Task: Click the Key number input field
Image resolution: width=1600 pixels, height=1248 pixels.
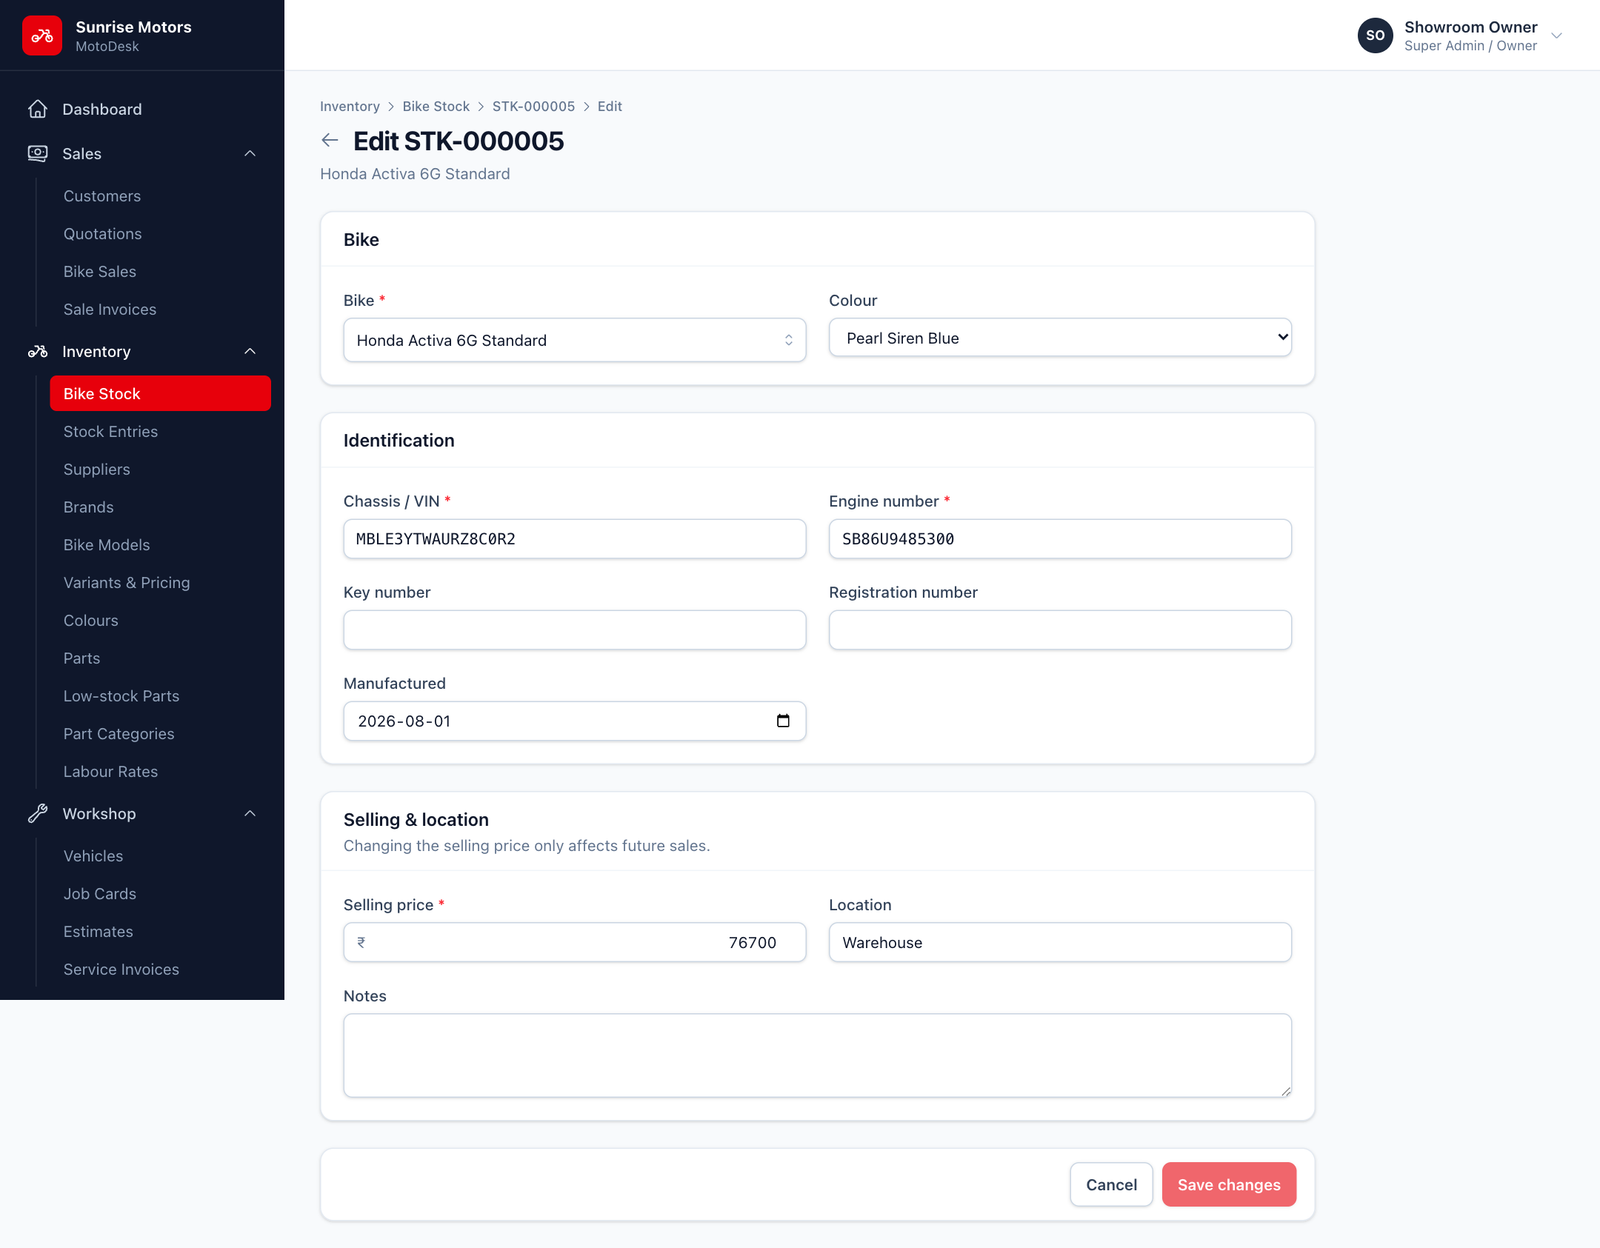Action: tap(575, 630)
